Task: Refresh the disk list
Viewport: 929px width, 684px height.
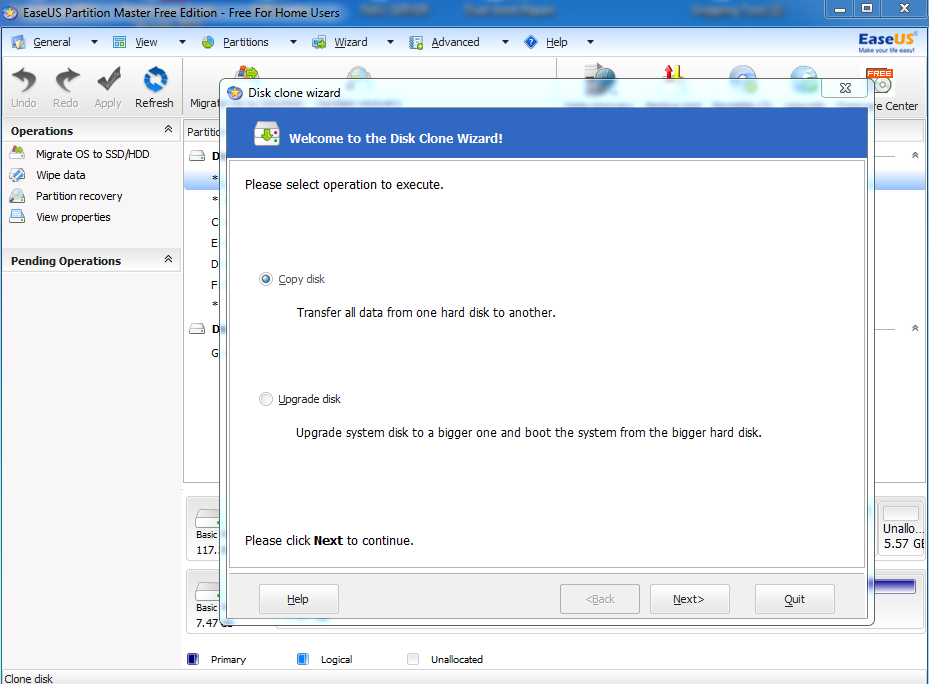Action: tap(155, 79)
